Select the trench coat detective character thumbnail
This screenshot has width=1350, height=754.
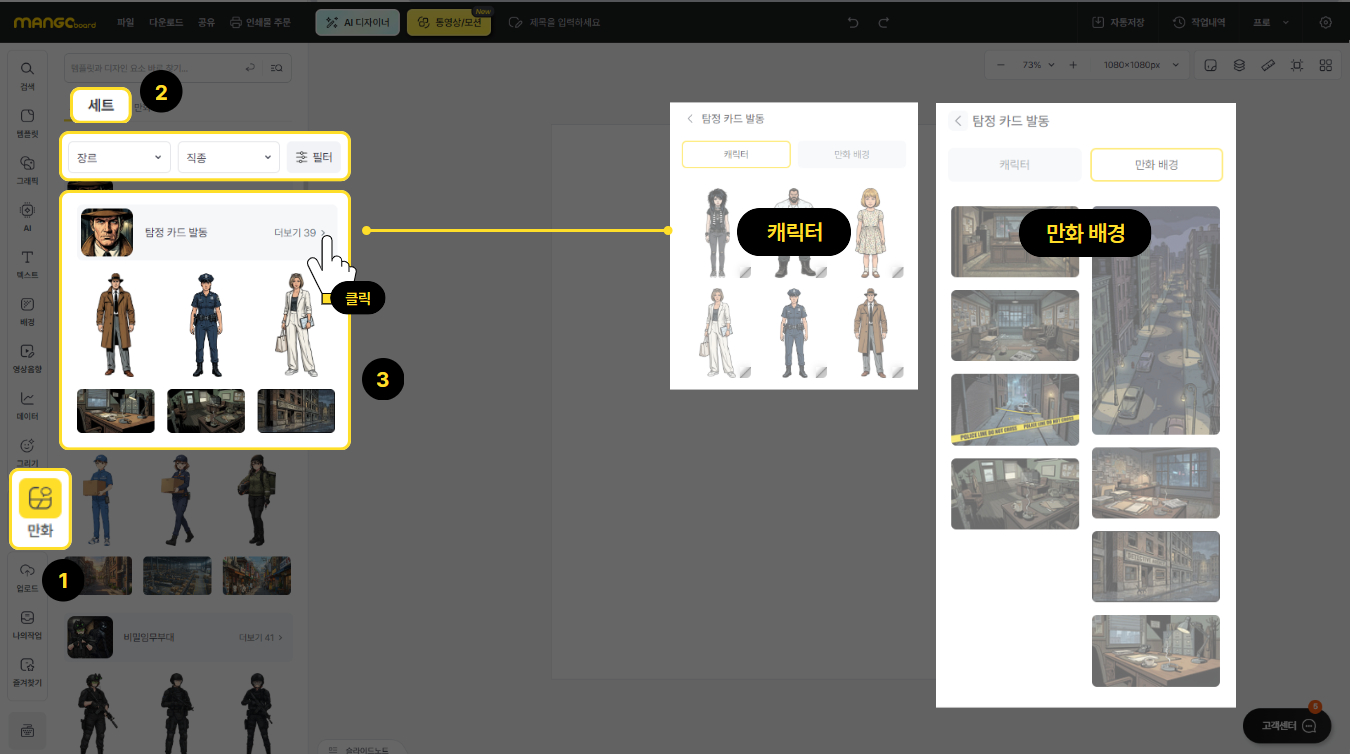pos(116,325)
